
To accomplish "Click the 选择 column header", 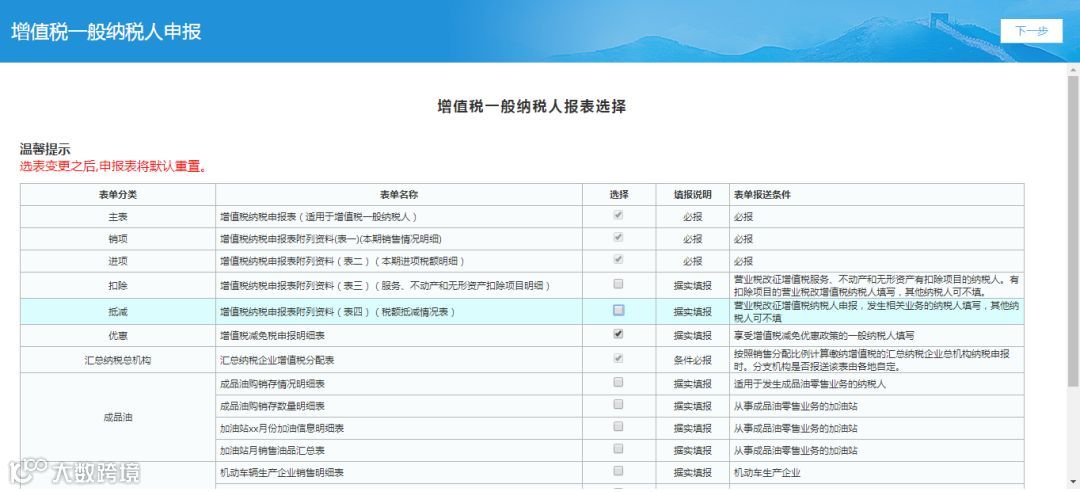I will pos(619,195).
